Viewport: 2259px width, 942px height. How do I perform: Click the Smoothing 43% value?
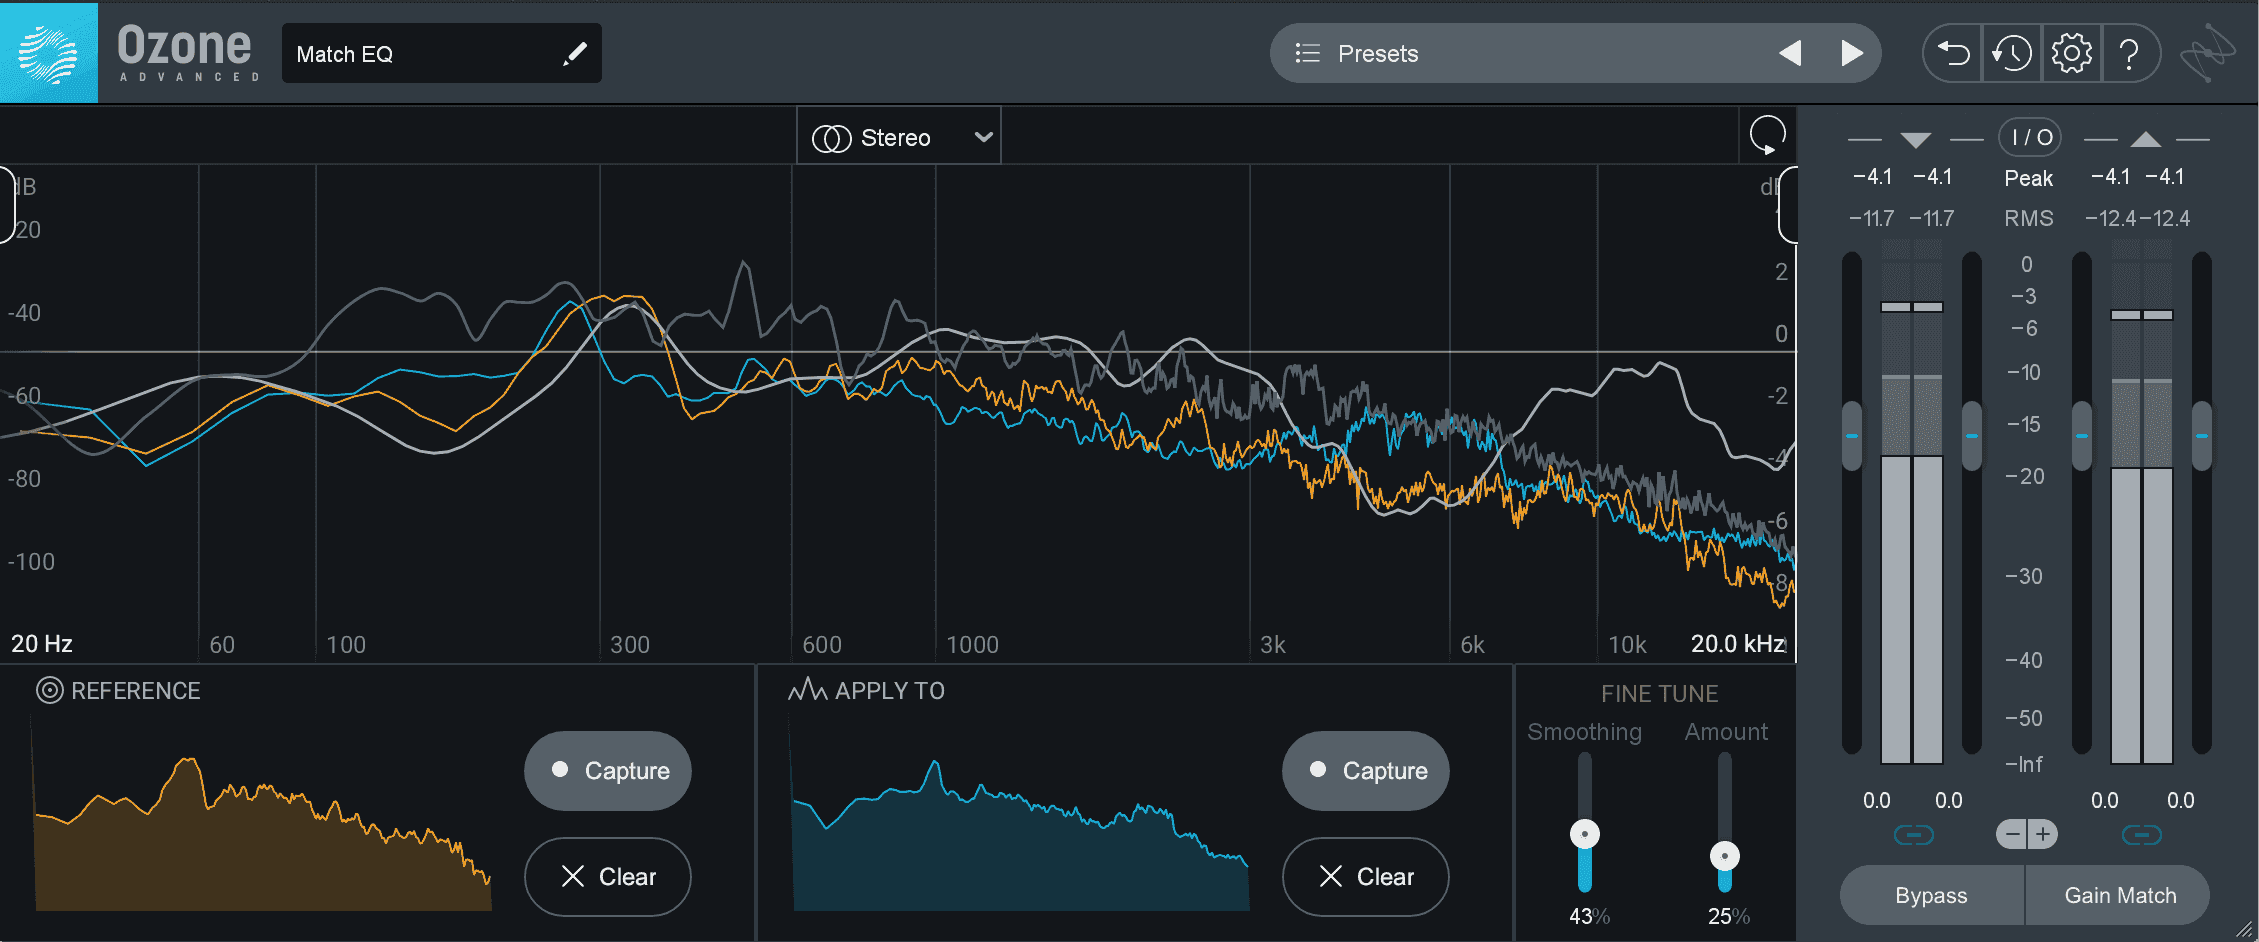point(1588,916)
